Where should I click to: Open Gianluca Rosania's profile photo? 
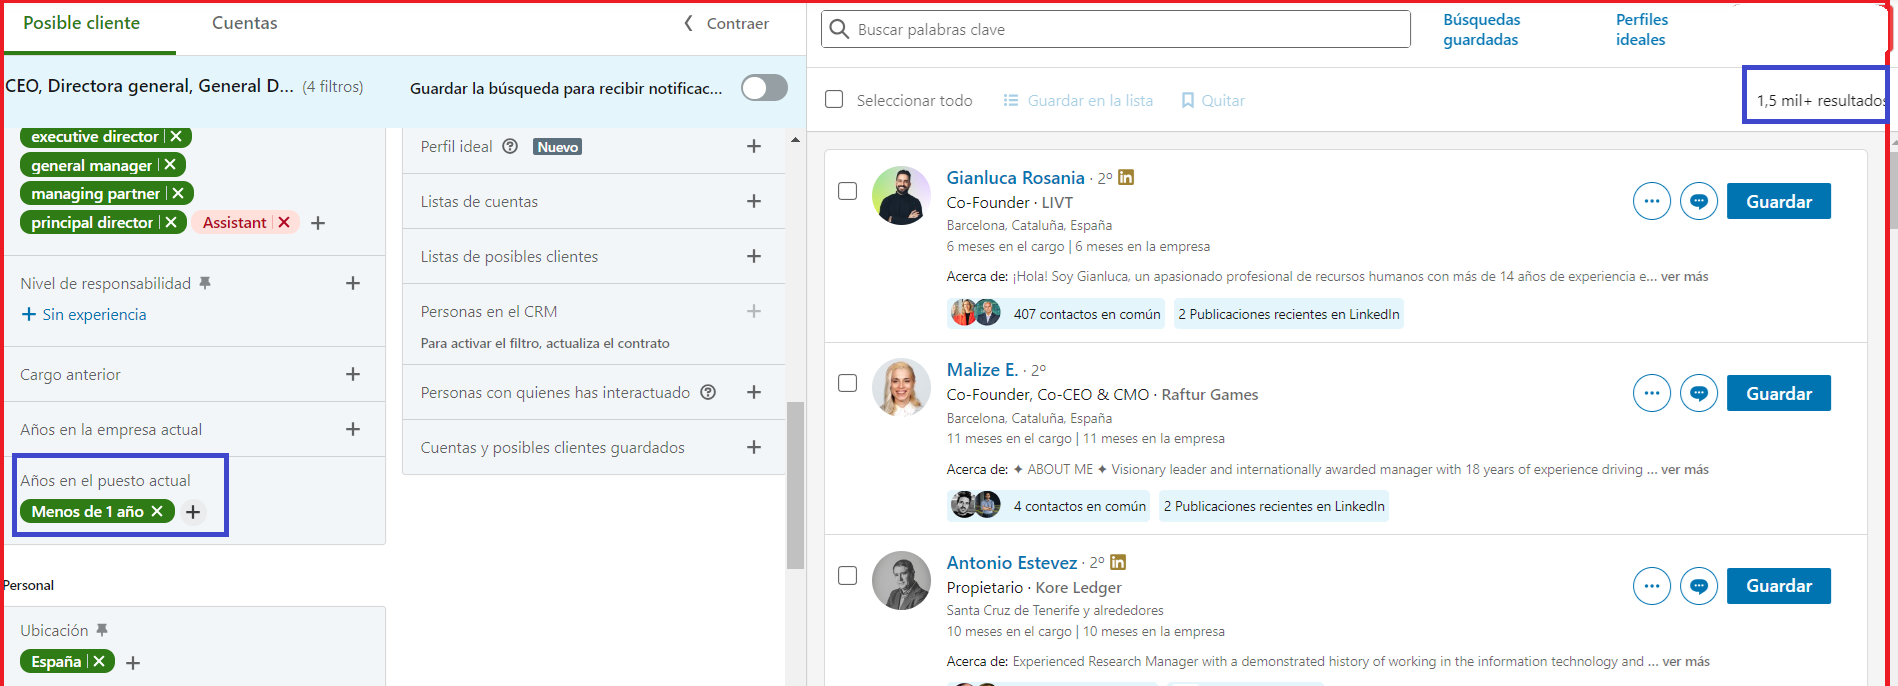click(x=901, y=195)
